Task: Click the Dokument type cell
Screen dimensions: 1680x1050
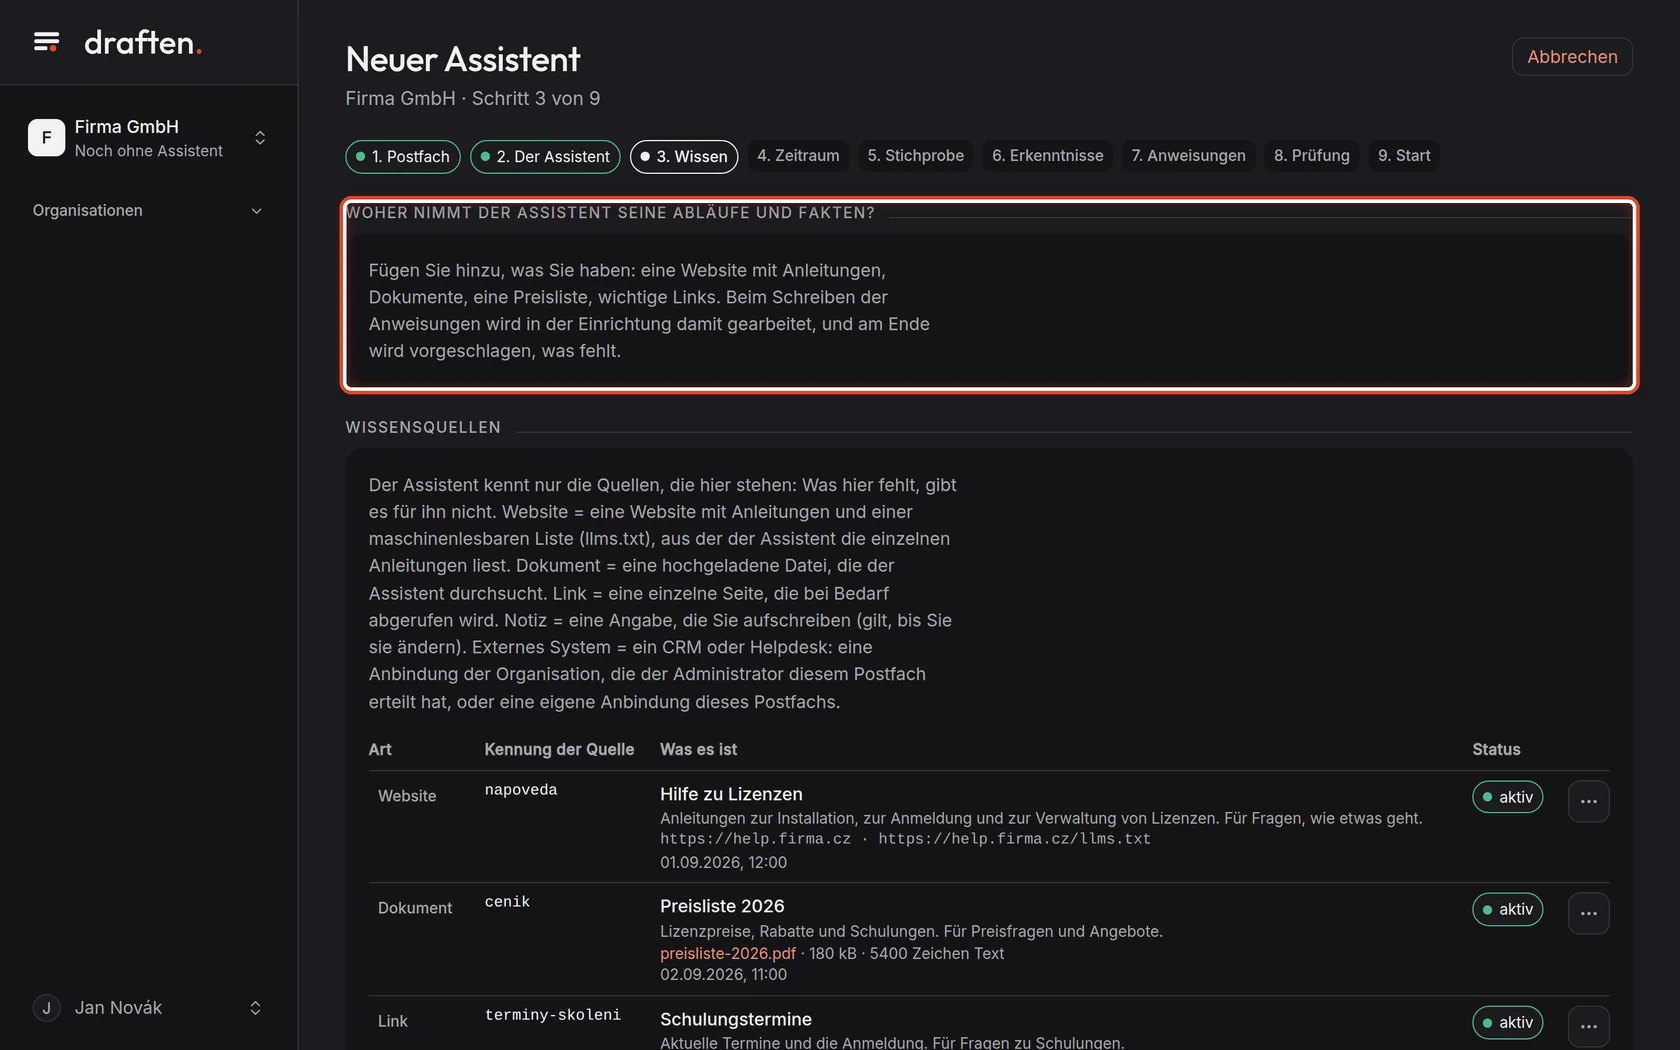Action: pos(415,908)
